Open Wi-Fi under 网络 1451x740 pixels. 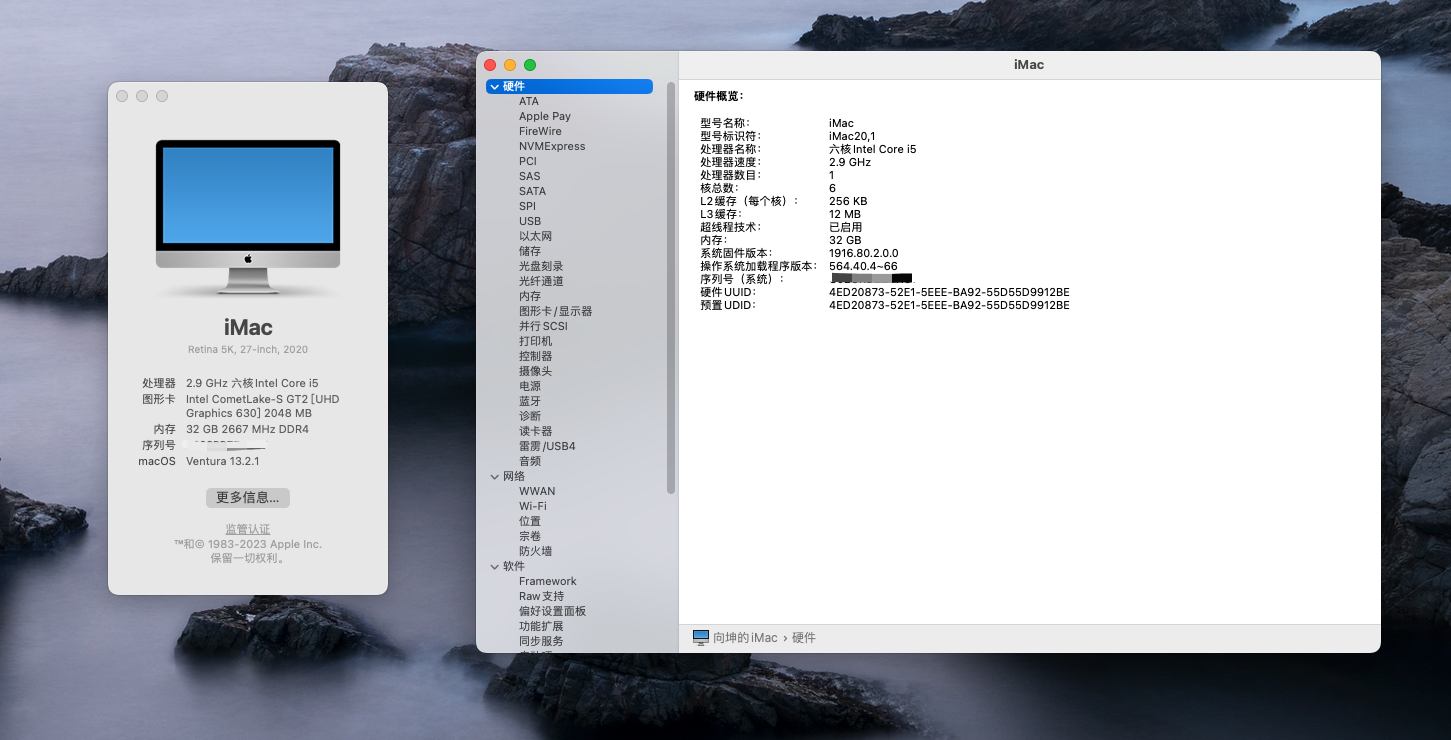pos(533,506)
